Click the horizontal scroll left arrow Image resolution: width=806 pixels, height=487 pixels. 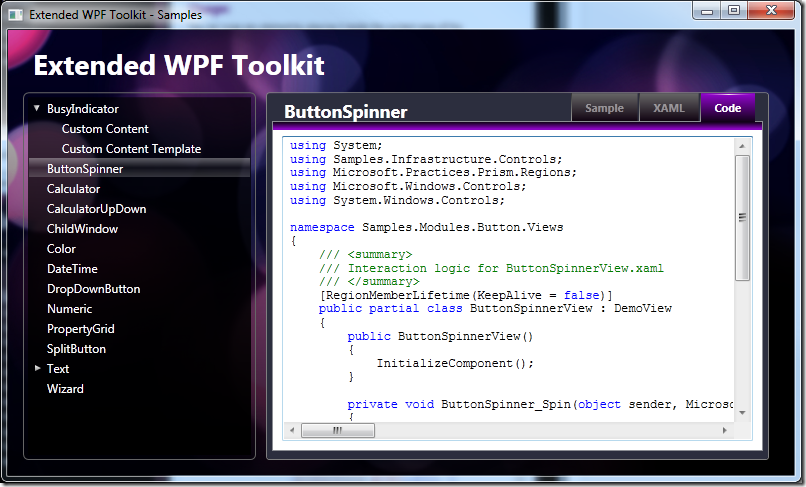(x=292, y=430)
